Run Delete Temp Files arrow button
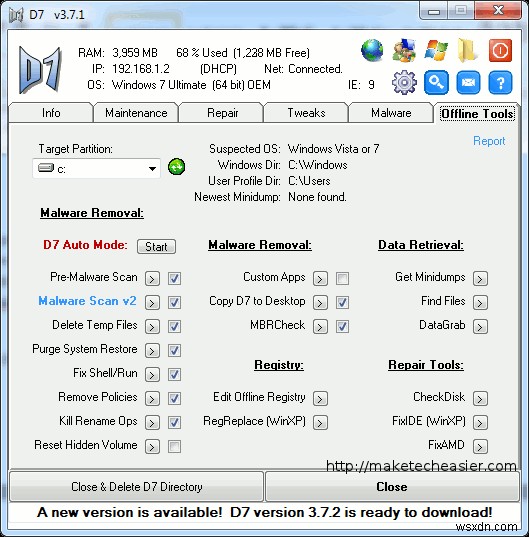The height and width of the screenshot is (537, 529). pos(152,326)
